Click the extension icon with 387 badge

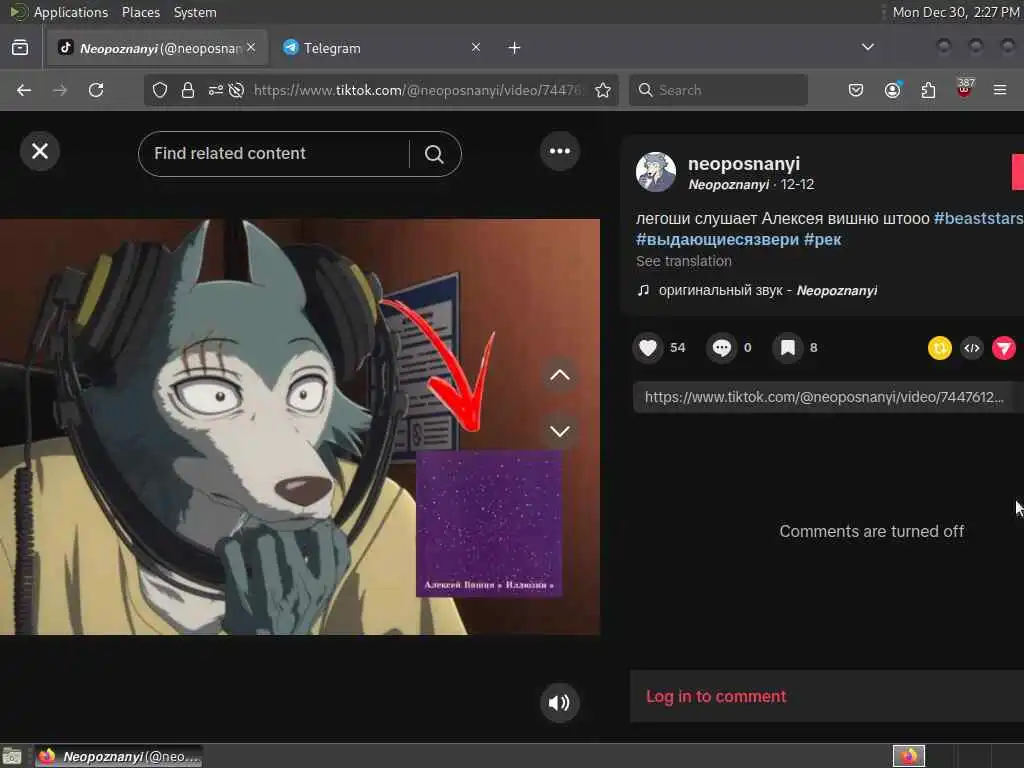(x=965, y=88)
